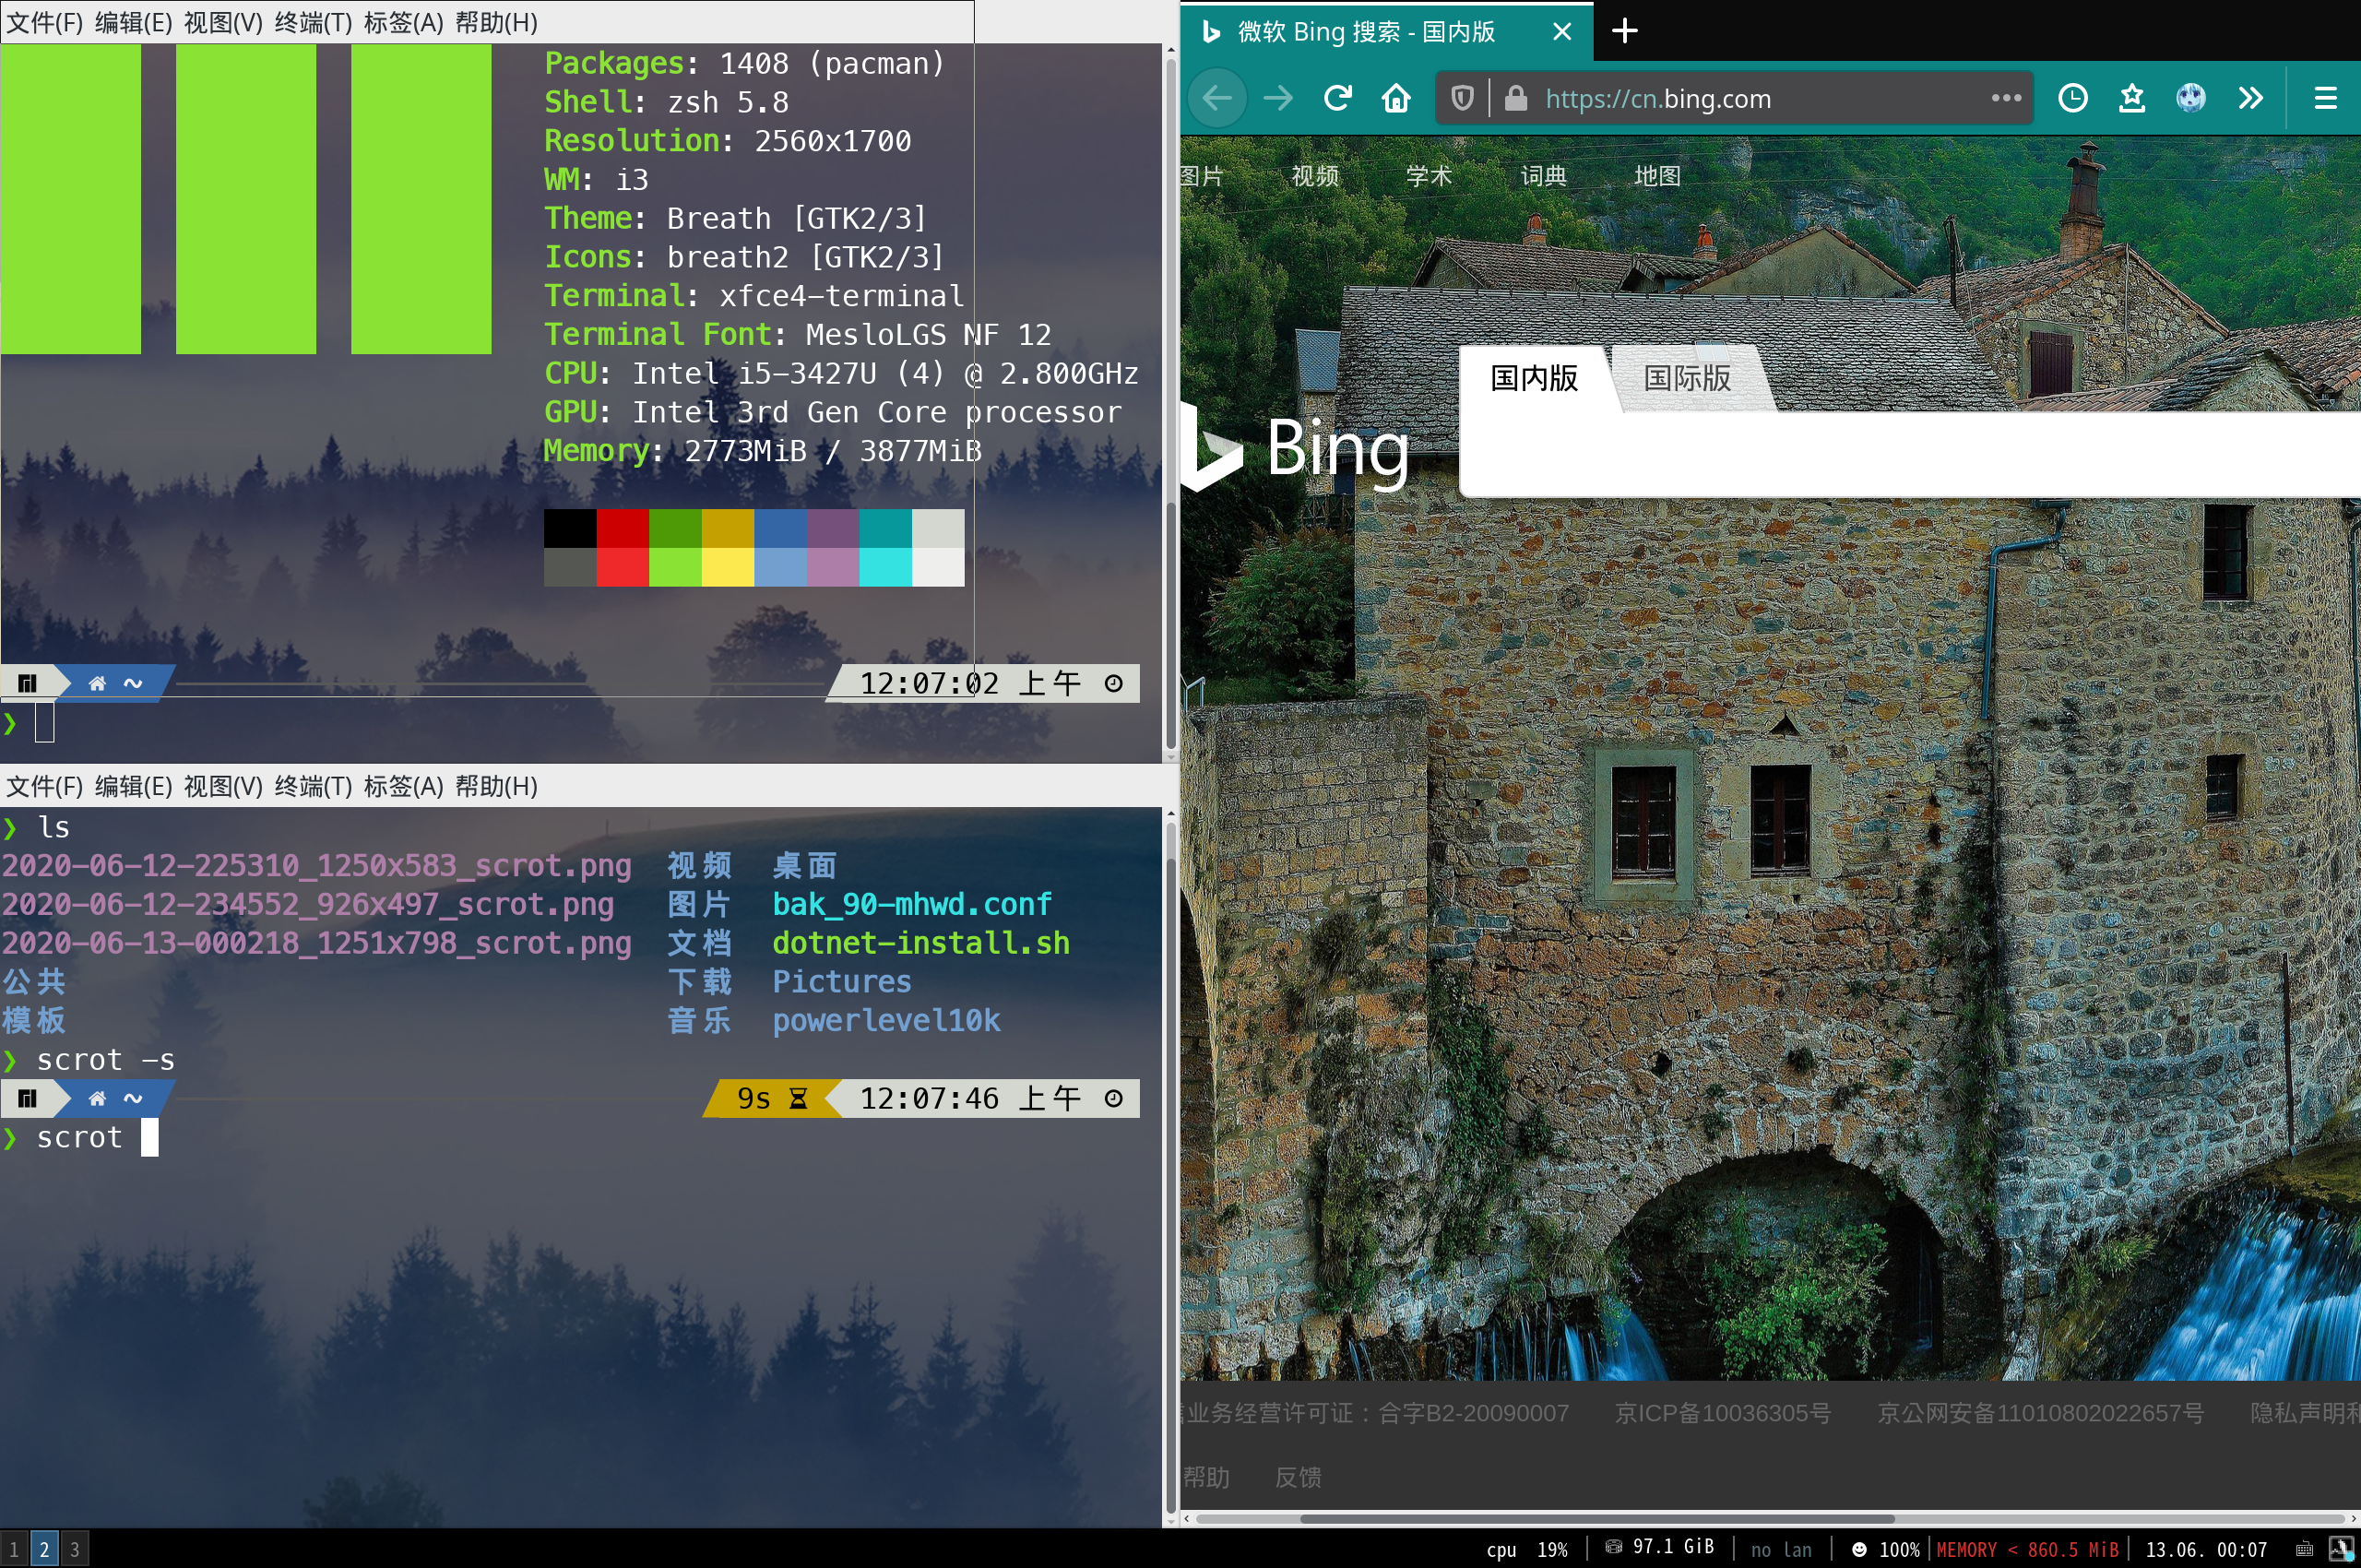Screen dimensions: 2361x1568
Task: Open page actions three-dot menu
Action: tap(2006, 98)
